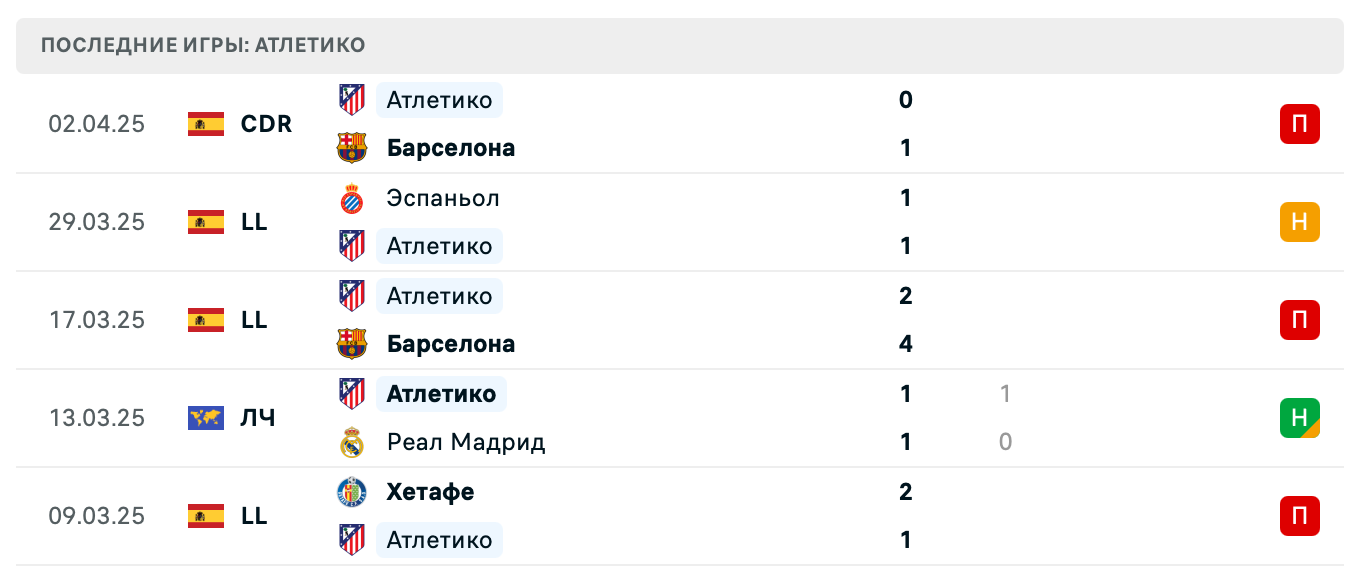Click the green Н badge for the Real Madrid match
Viewport: 1360px width, 580px height.
coord(1299,418)
